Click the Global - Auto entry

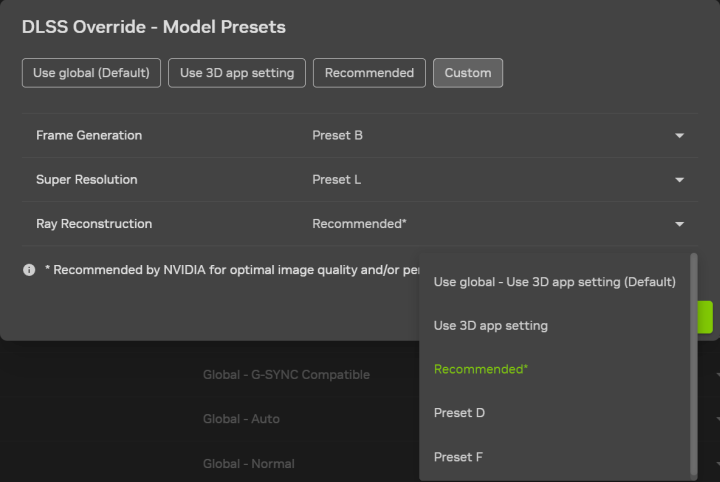click(242, 419)
